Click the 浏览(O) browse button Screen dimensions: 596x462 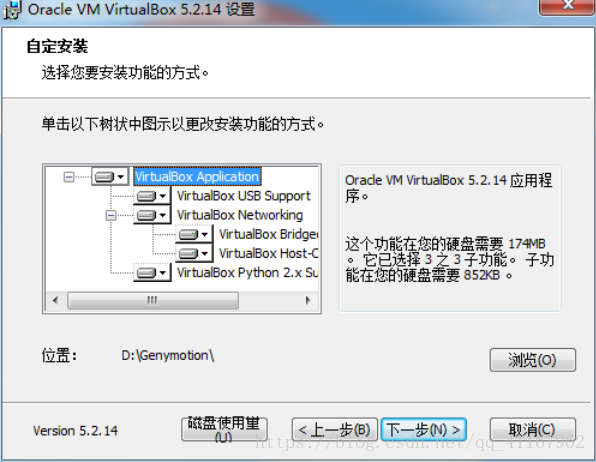533,360
